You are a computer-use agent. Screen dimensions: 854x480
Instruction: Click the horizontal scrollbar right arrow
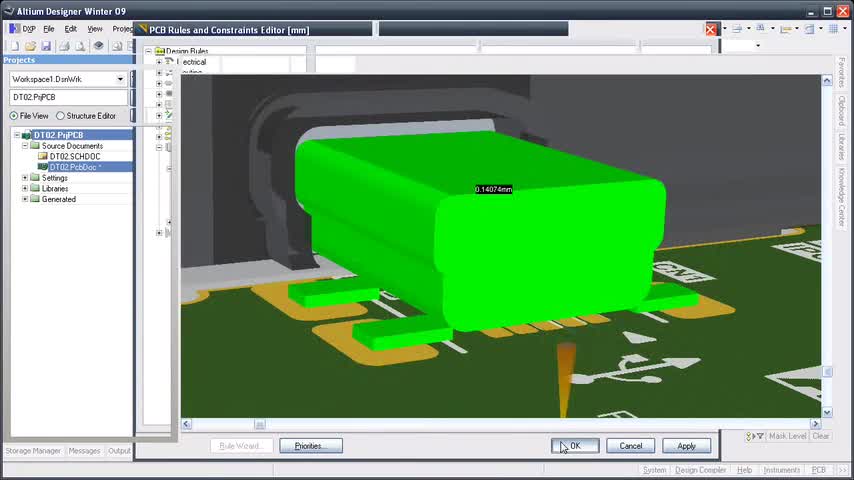click(815, 424)
